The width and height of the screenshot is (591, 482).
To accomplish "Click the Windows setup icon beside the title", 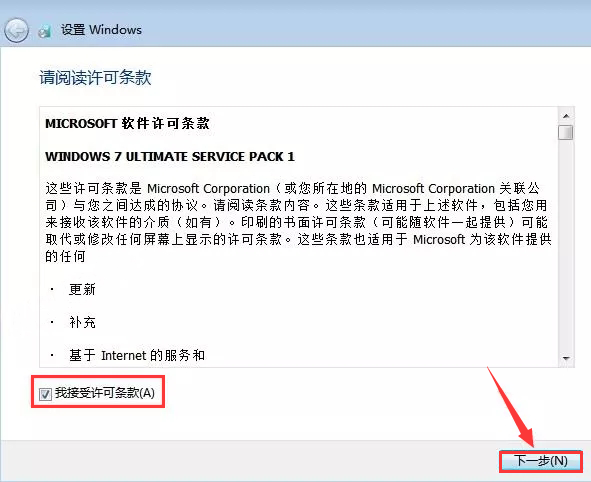I will point(45,31).
